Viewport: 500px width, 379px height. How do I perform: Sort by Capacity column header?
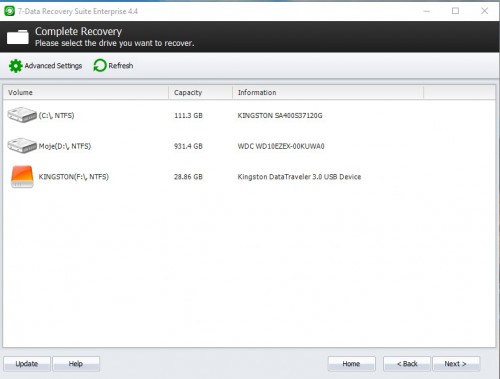[x=200, y=92]
